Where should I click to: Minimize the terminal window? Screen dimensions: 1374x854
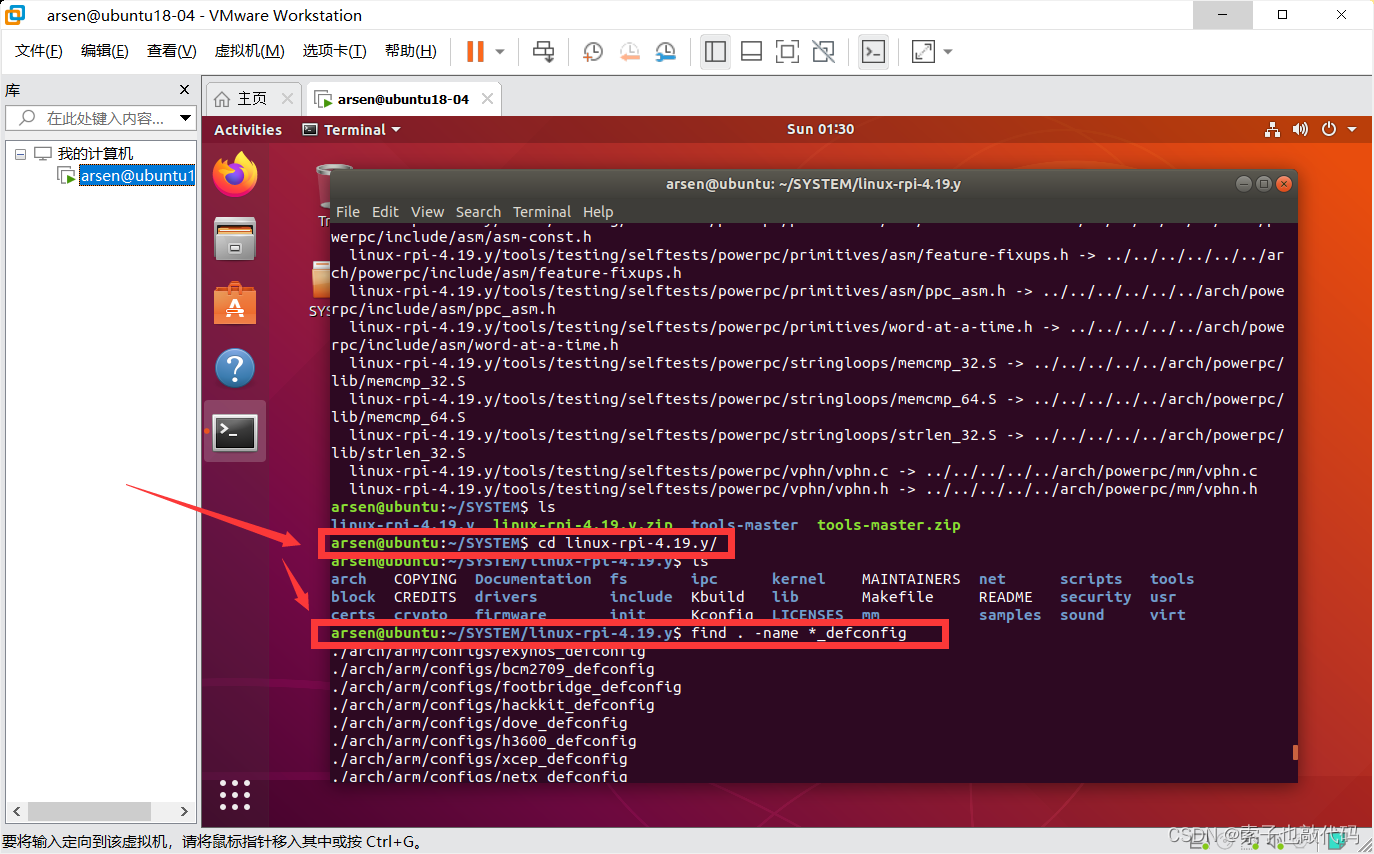(1243, 184)
